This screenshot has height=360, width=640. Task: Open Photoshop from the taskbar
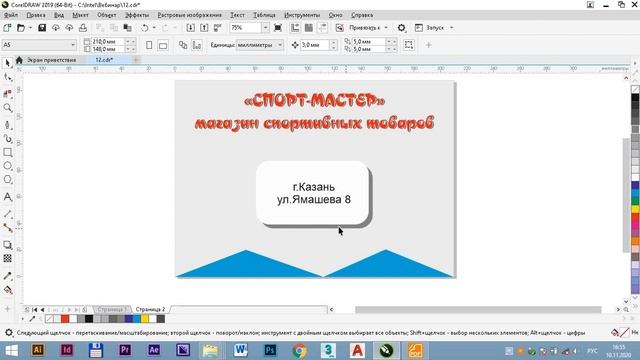click(x=270, y=351)
